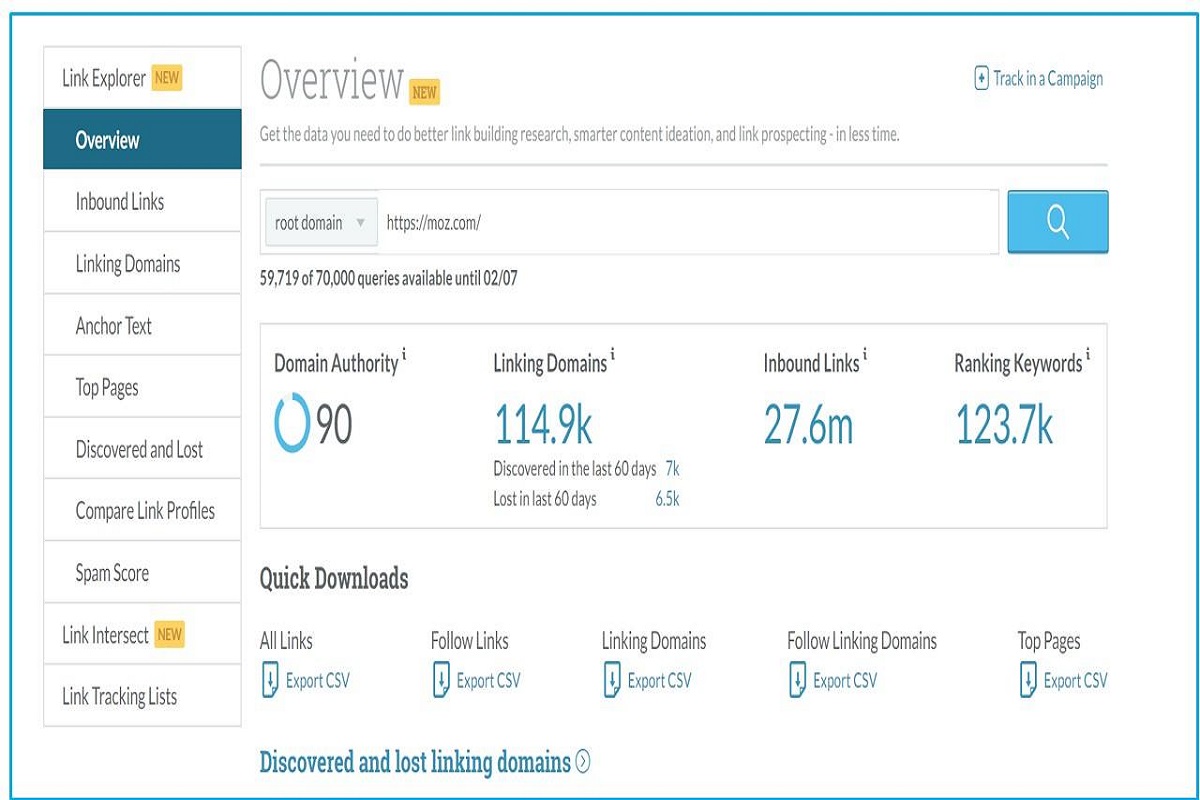Image resolution: width=1200 pixels, height=800 pixels.
Task: Click the 6.5k lost domains link
Action: pos(667,498)
